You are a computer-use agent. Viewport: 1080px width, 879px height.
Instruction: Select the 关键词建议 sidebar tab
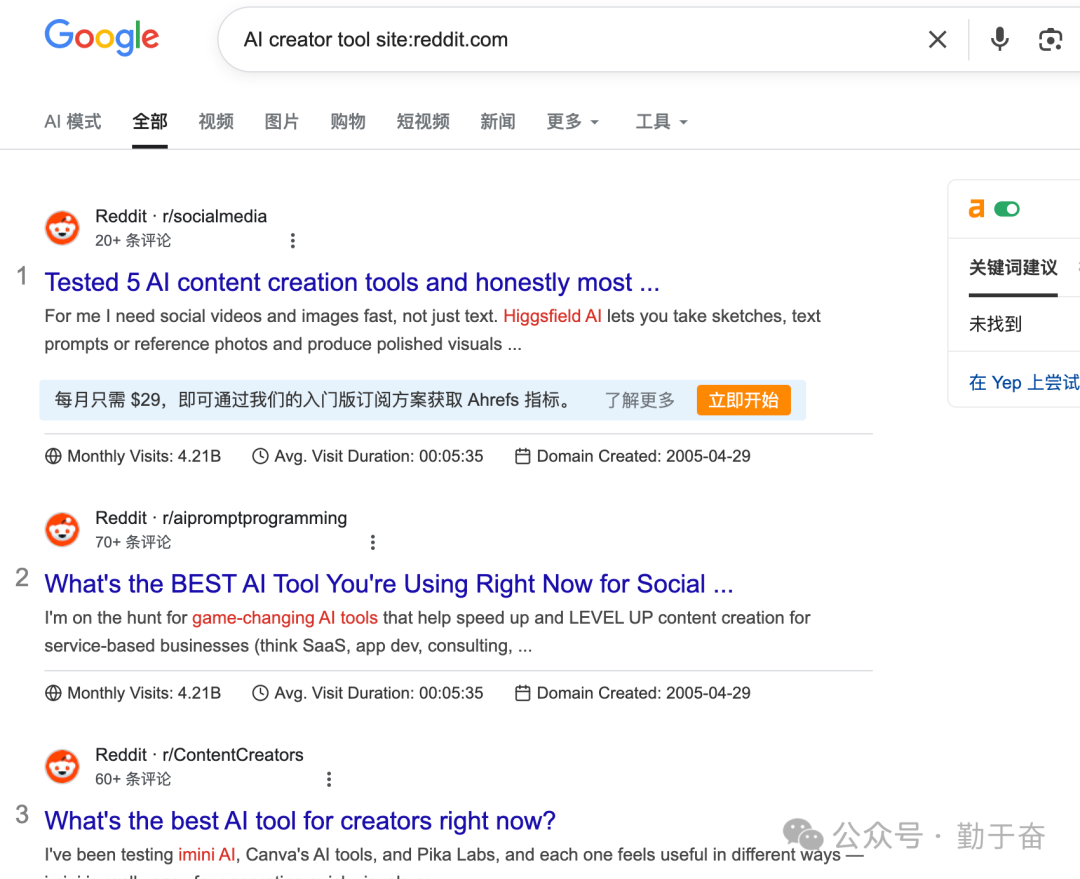click(x=1012, y=267)
